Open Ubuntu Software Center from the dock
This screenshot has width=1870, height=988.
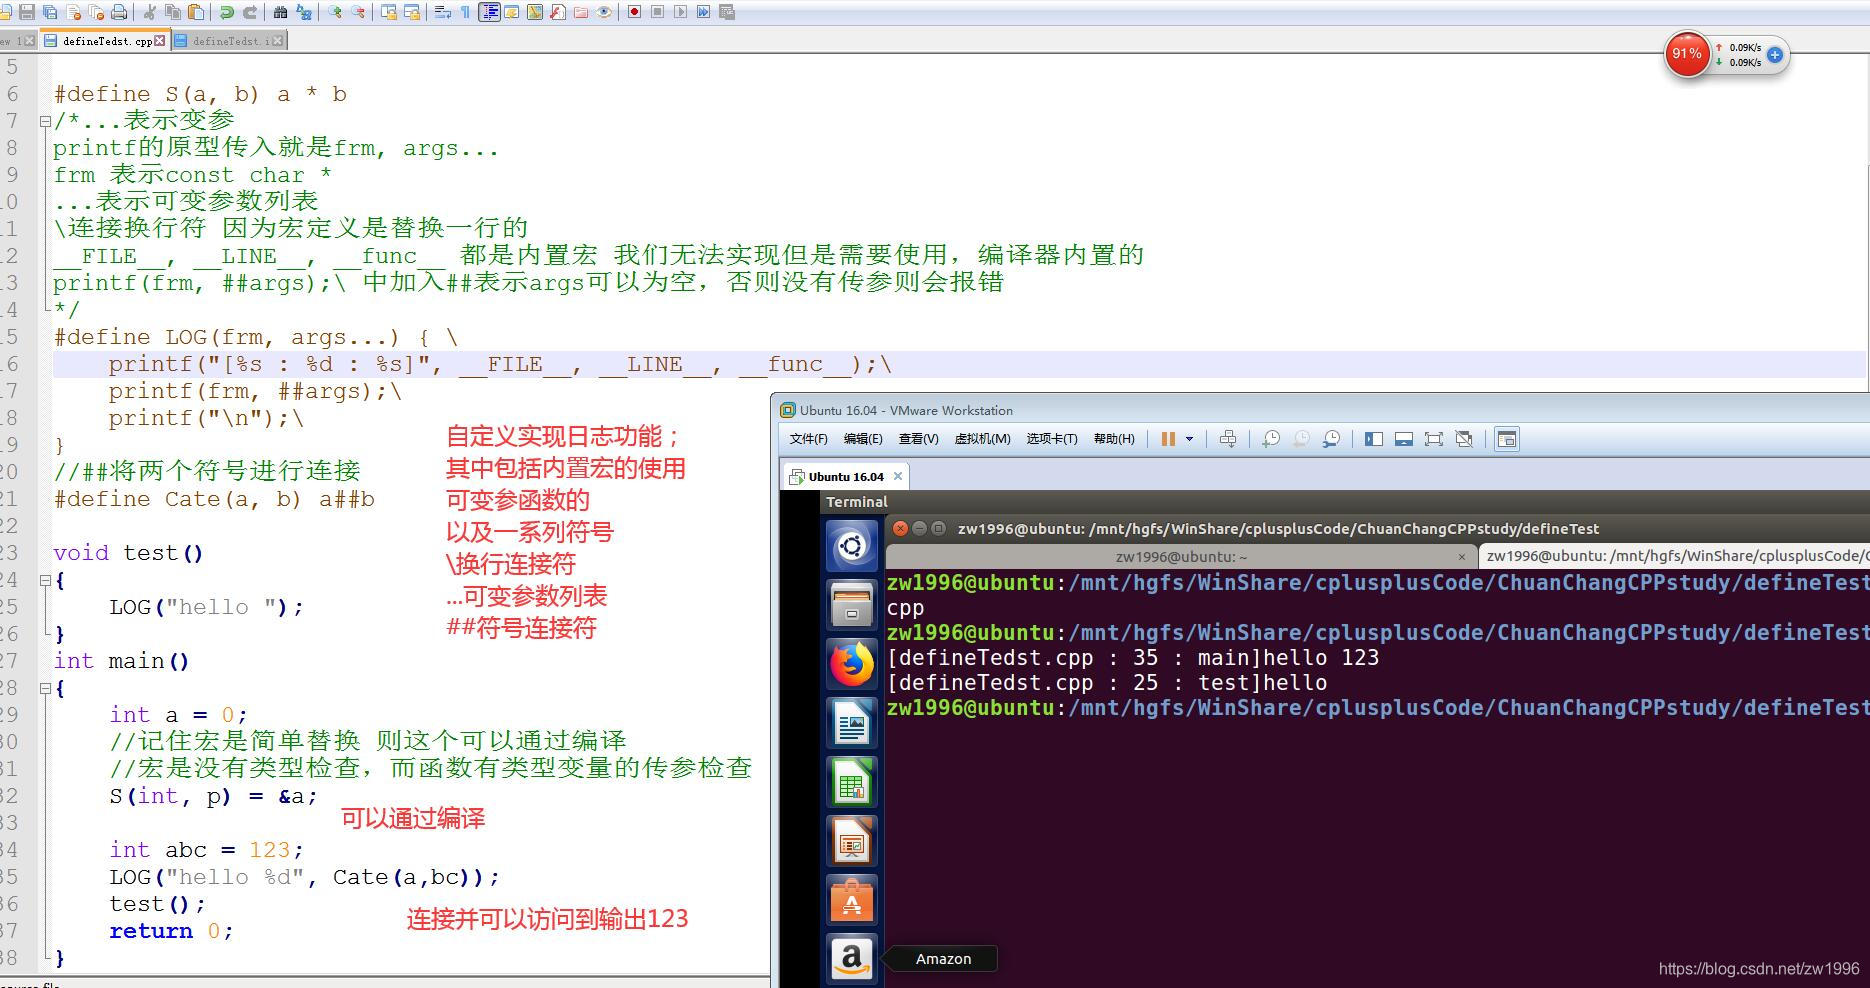pos(852,900)
